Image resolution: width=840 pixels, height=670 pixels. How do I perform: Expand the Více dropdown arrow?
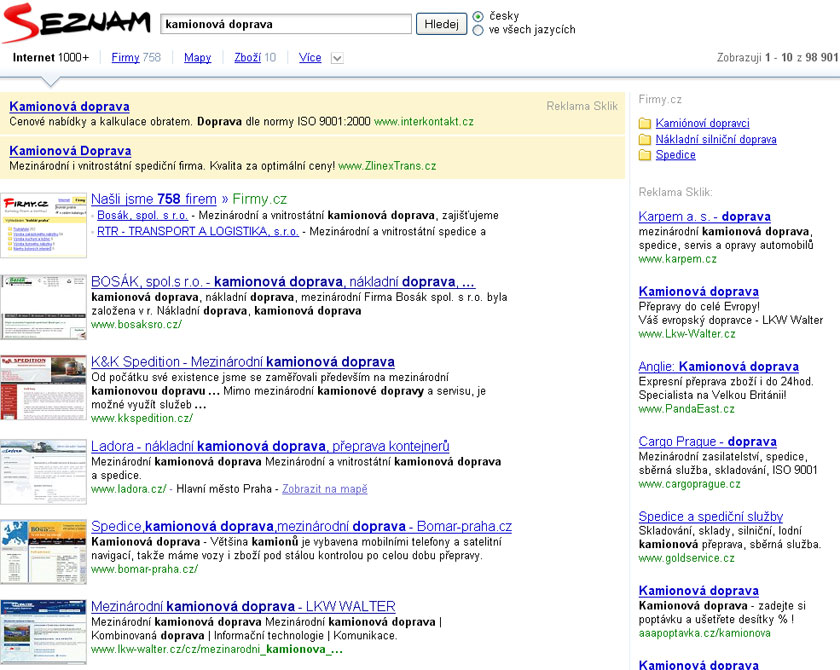click(337, 58)
